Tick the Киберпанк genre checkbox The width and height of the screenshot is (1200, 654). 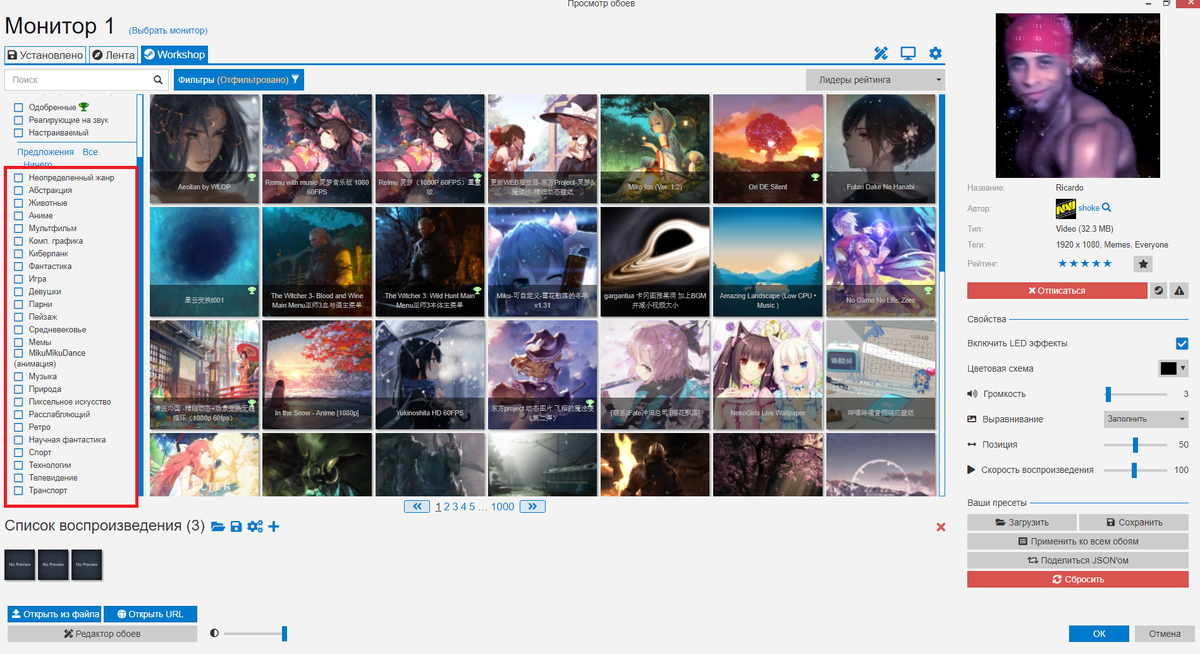[19, 254]
